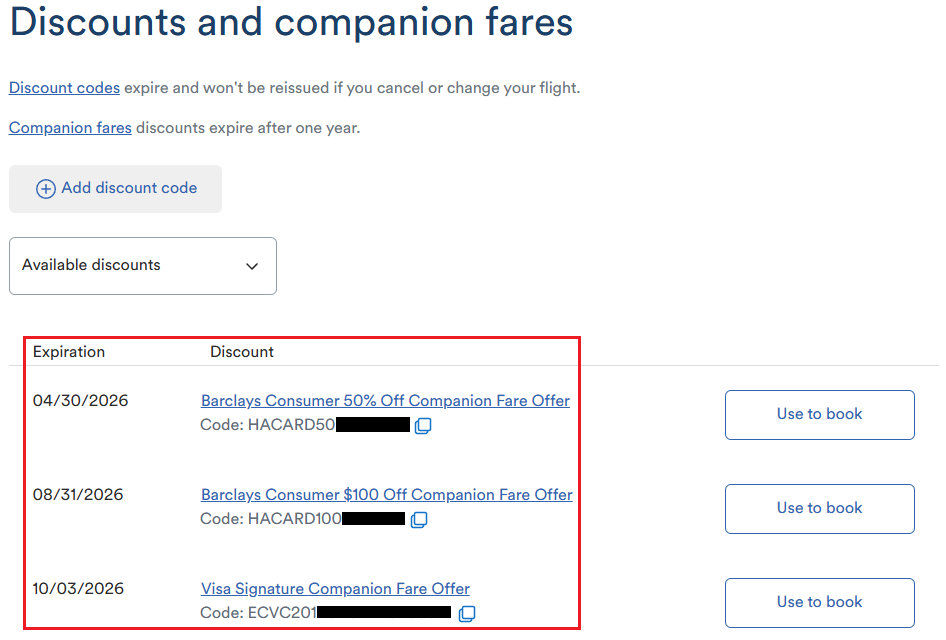Use to book the $100 Off offer
Image resolution: width=946 pixels, height=640 pixels.
[819, 509]
